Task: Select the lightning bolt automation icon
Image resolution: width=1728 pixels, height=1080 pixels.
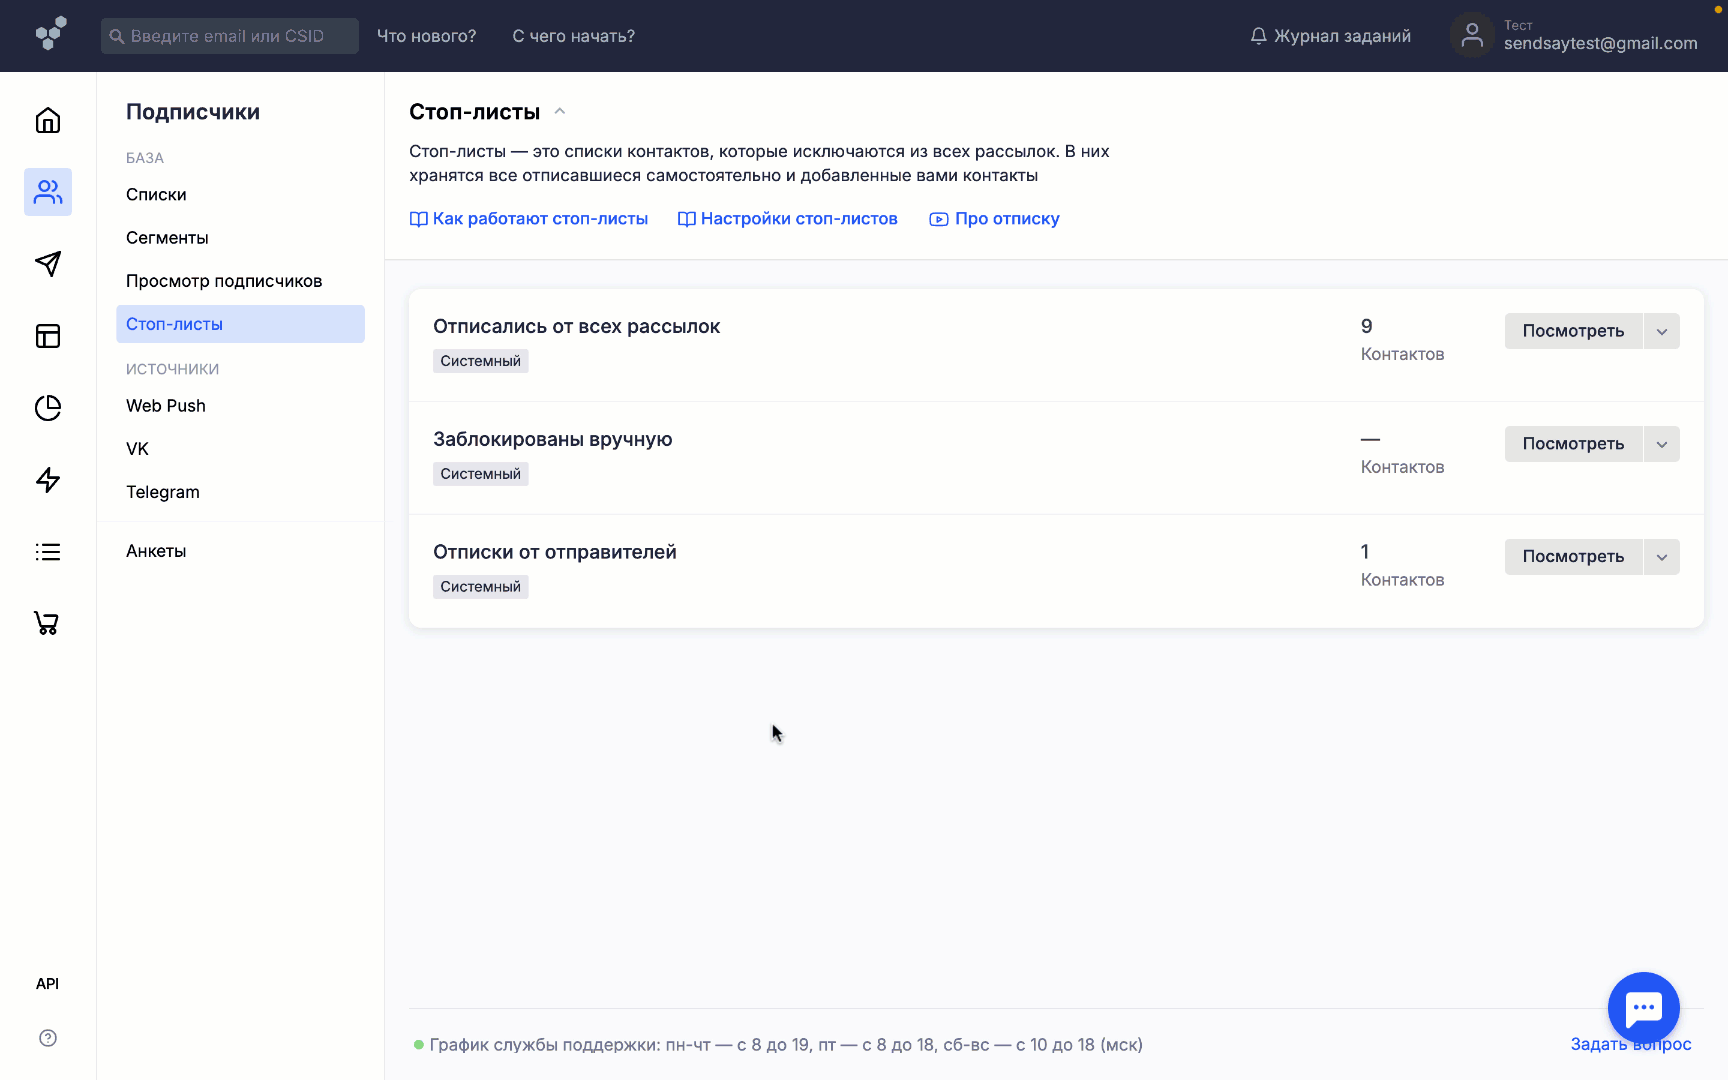Action: [48, 480]
